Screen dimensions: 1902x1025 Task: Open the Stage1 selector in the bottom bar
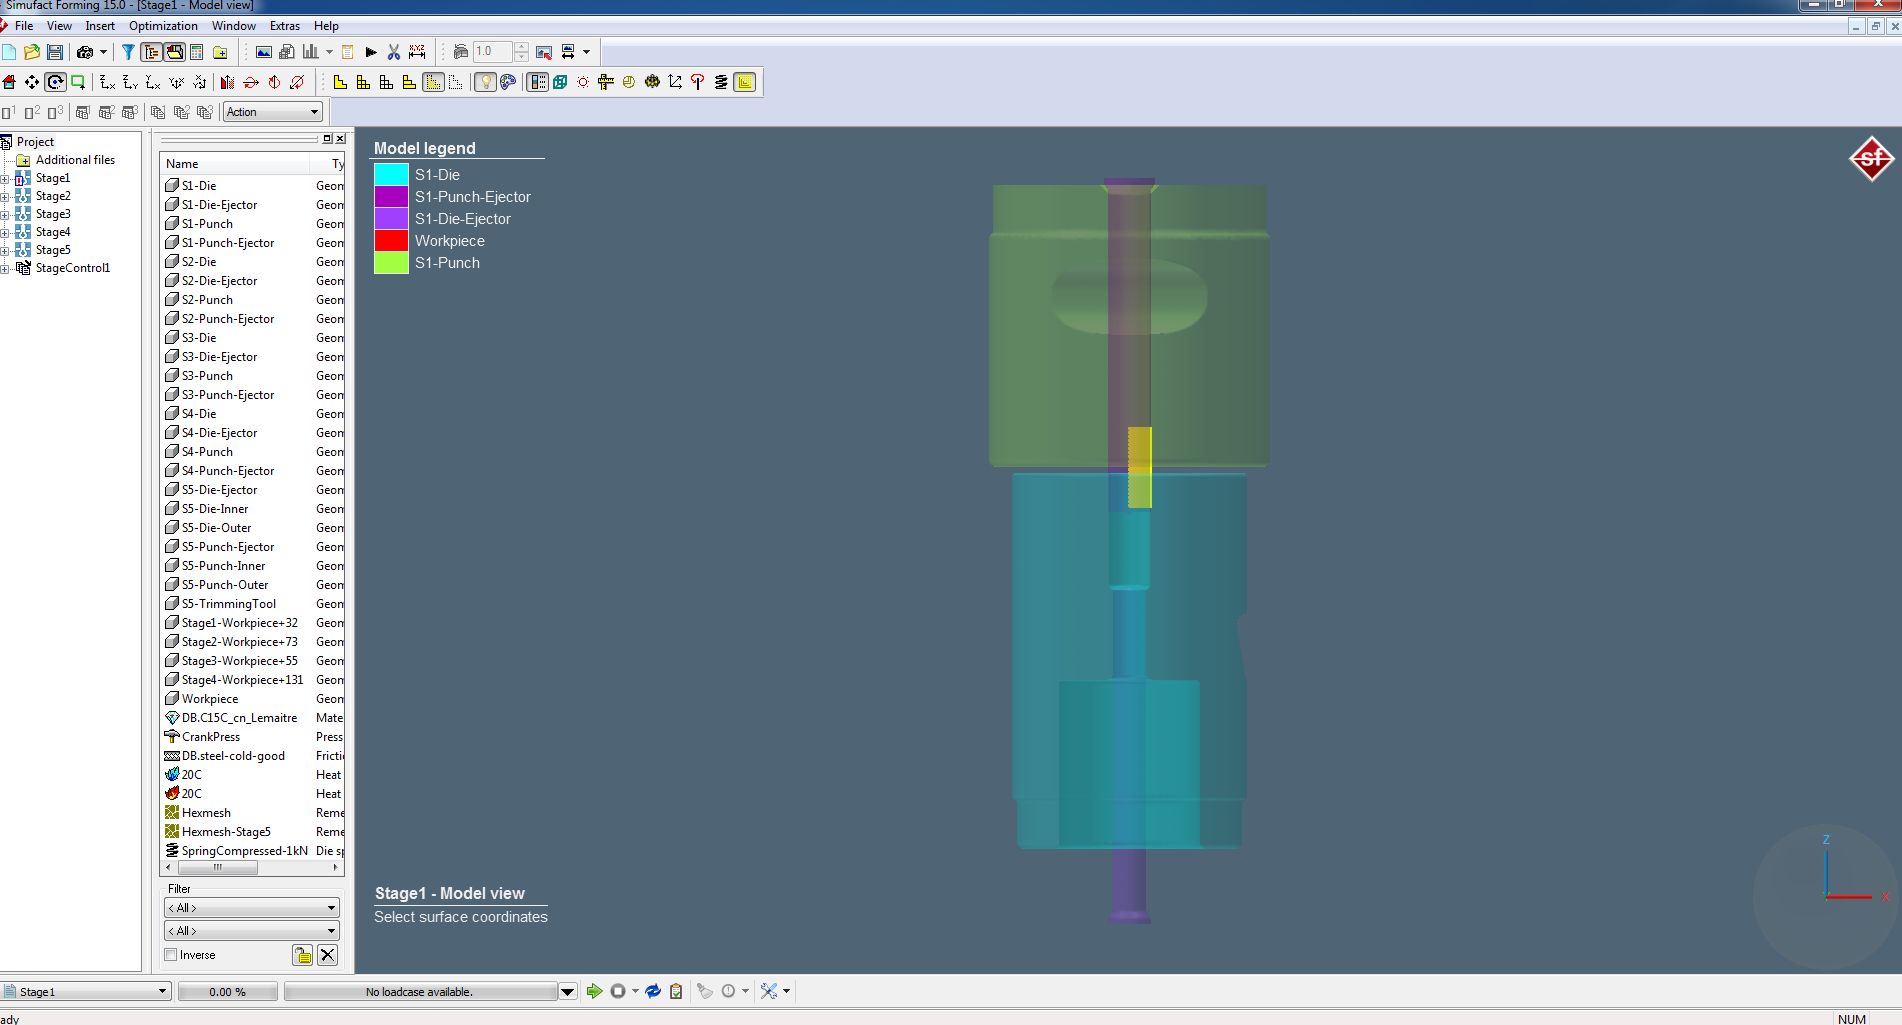[x=86, y=992]
